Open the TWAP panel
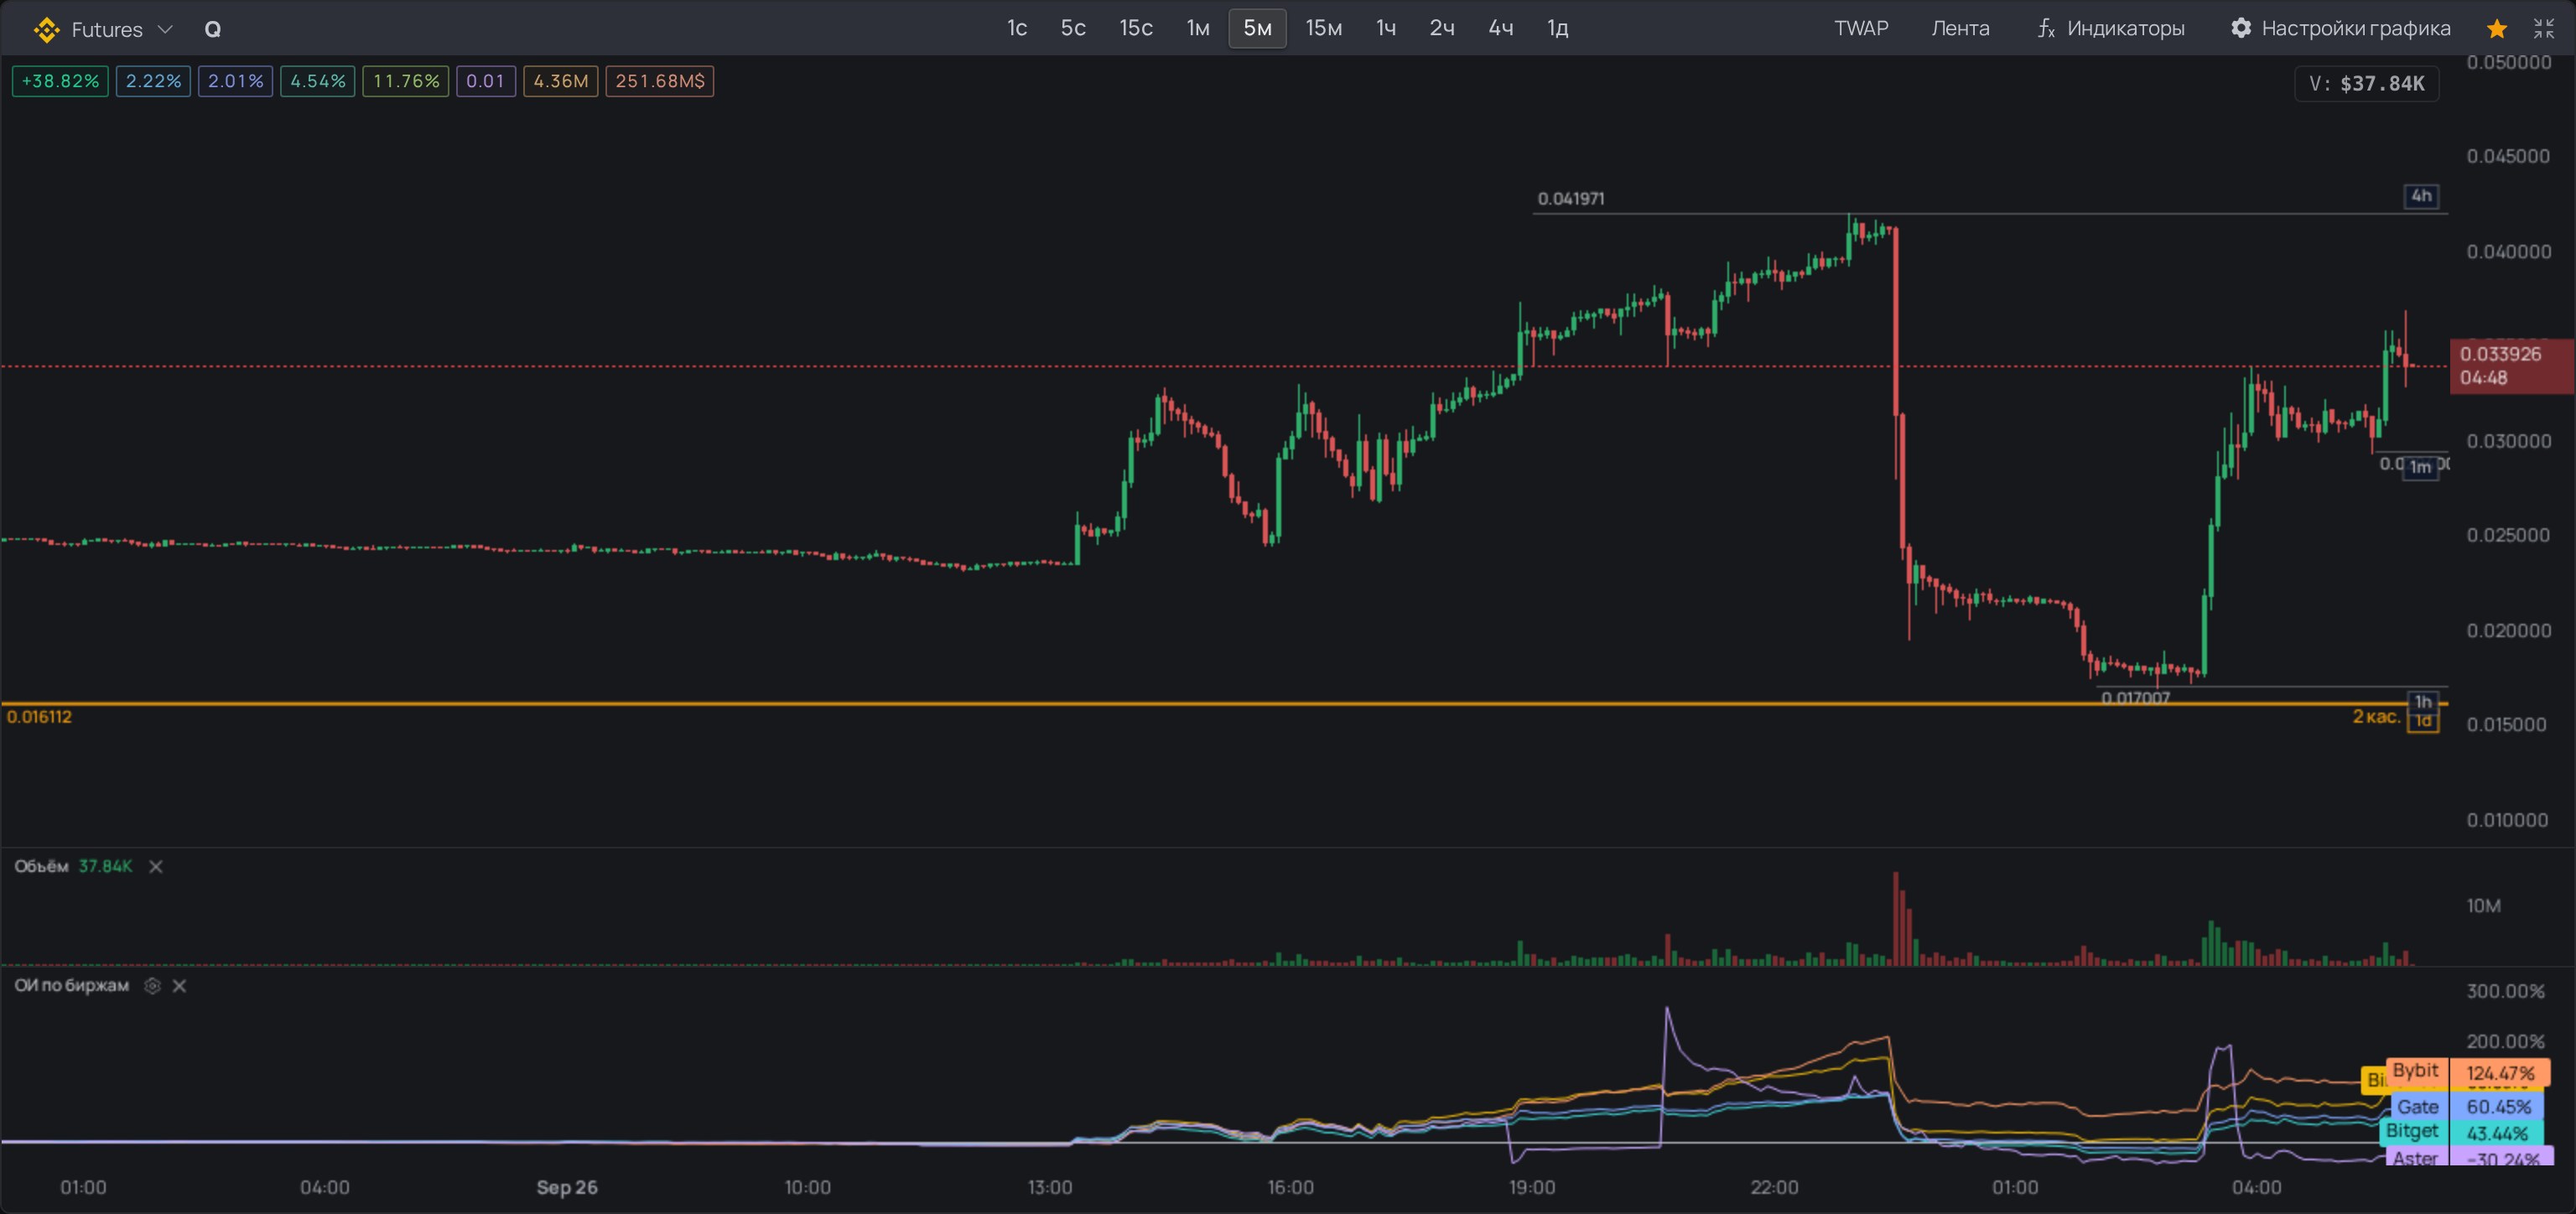 pos(1861,28)
